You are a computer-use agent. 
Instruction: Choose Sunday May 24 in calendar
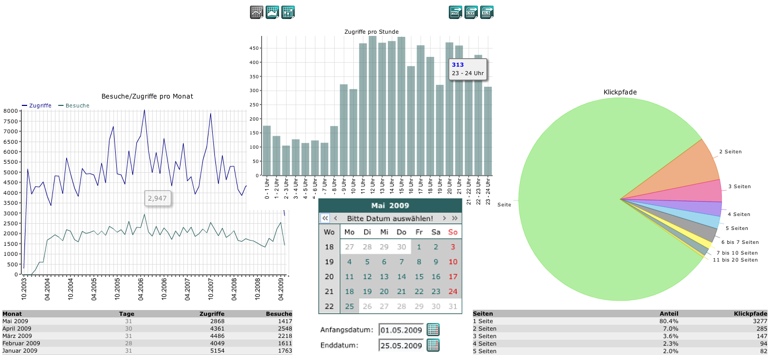pyautogui.click(x=453, y=291)
